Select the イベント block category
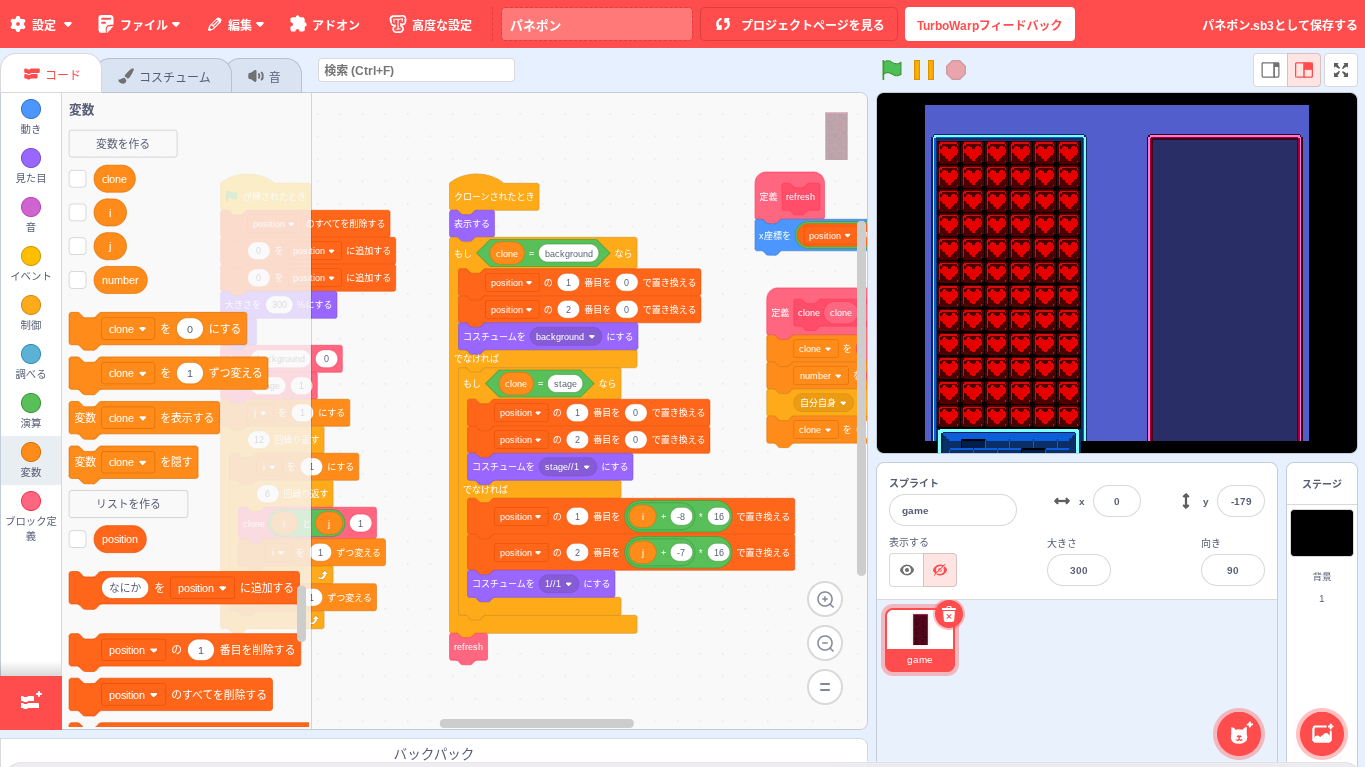This screenshot has width=1365, height=767. pos(31,264)
